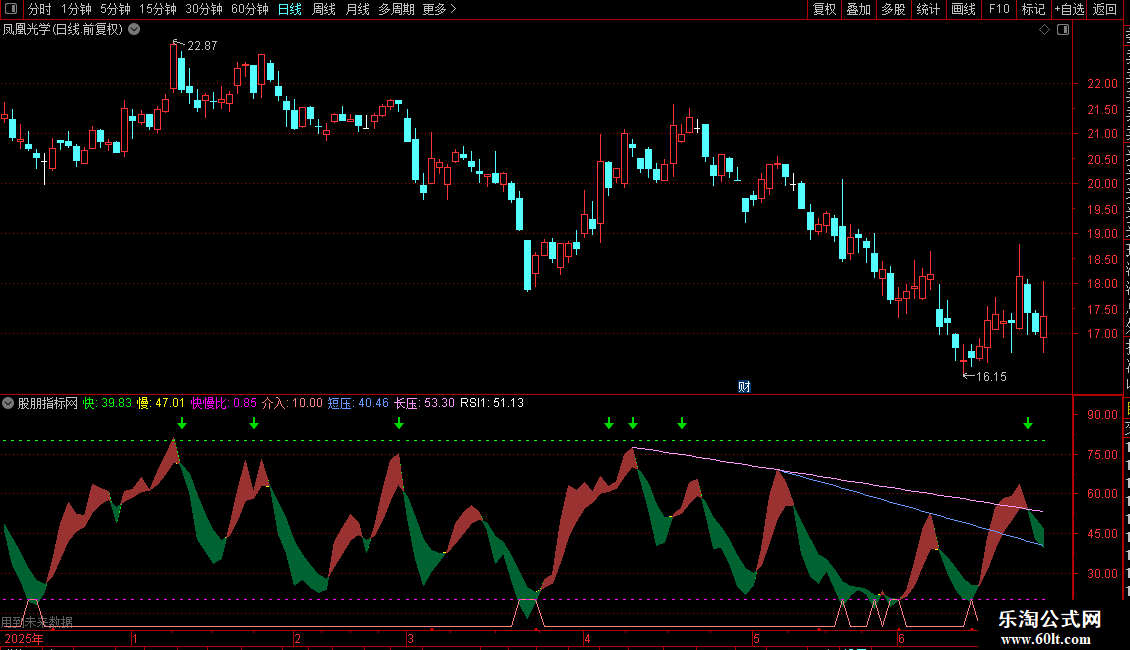Toggle the left sidebar panel icon
The width and height of the screenshot is (1130, 650).
tap(11, 9)
